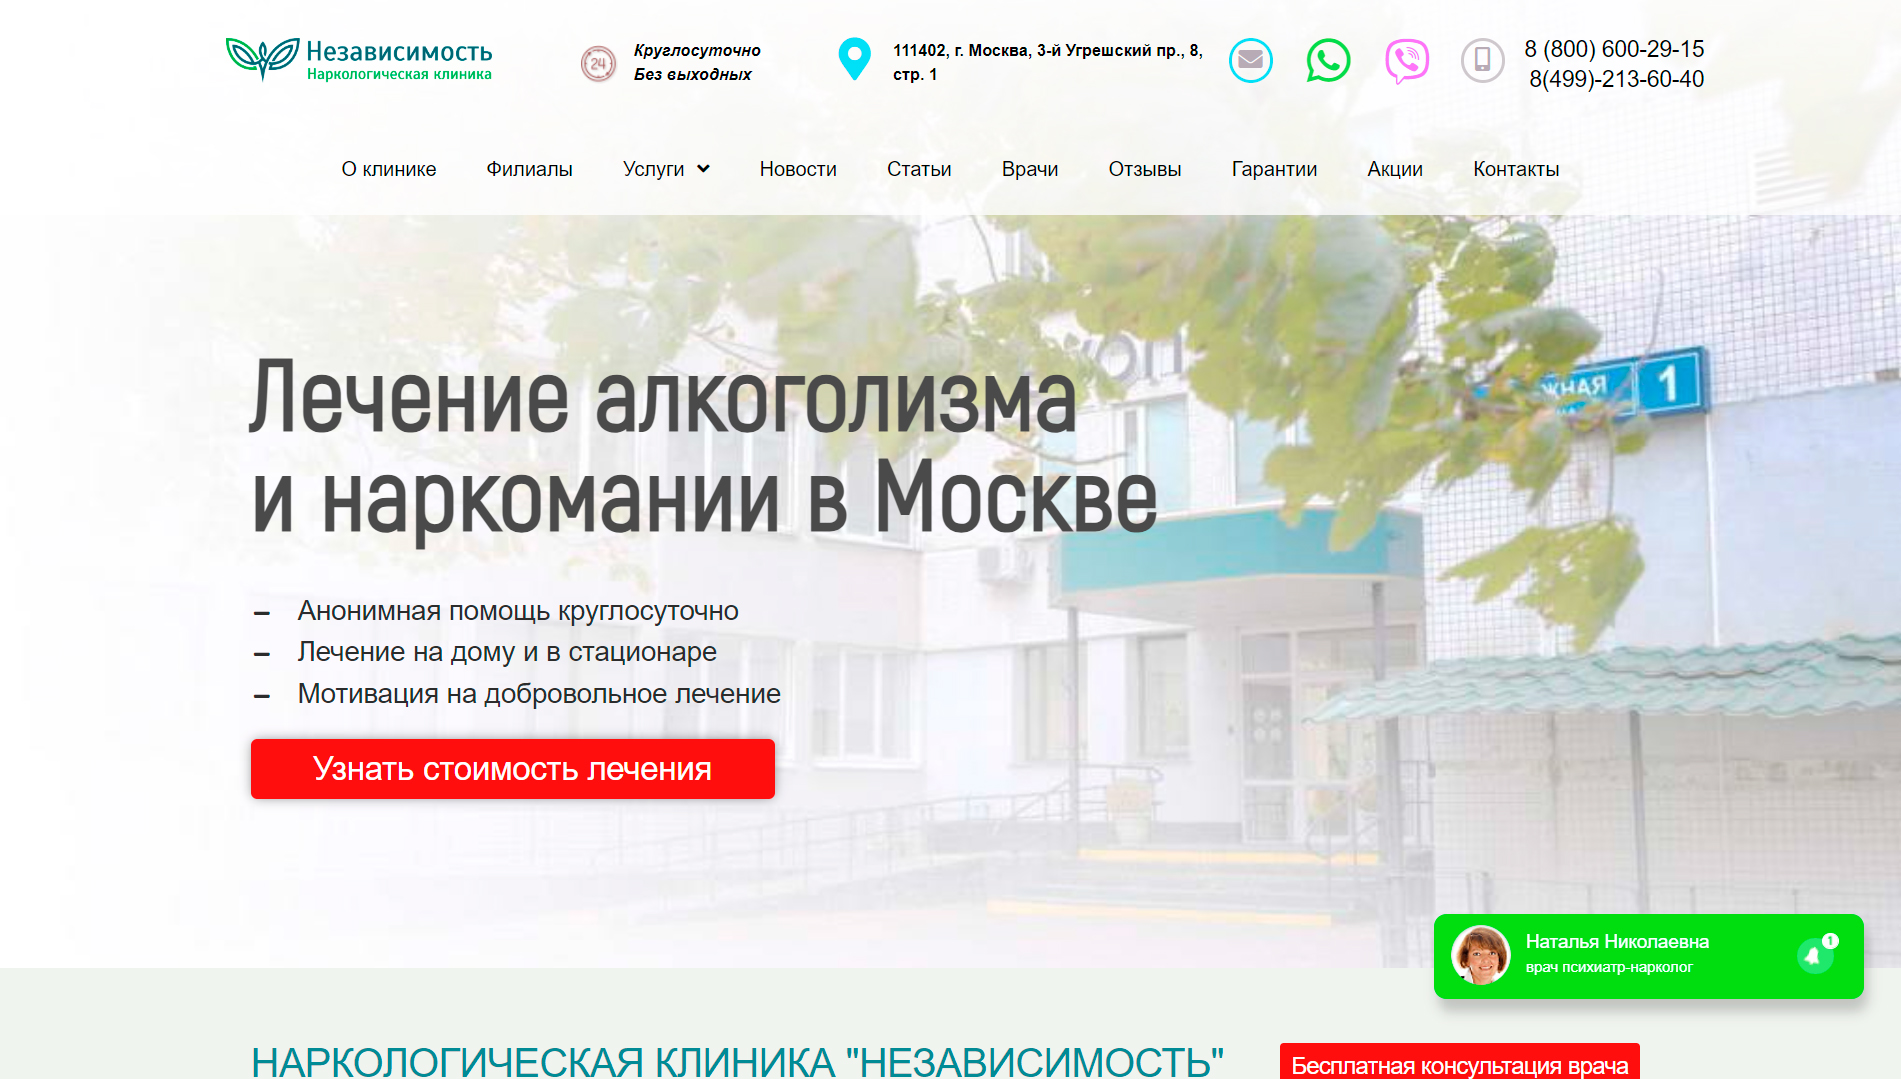This screenshot has height=1079, width=1901.
Task: Navigate to Врачи page
Action: tap(1029, 169)
